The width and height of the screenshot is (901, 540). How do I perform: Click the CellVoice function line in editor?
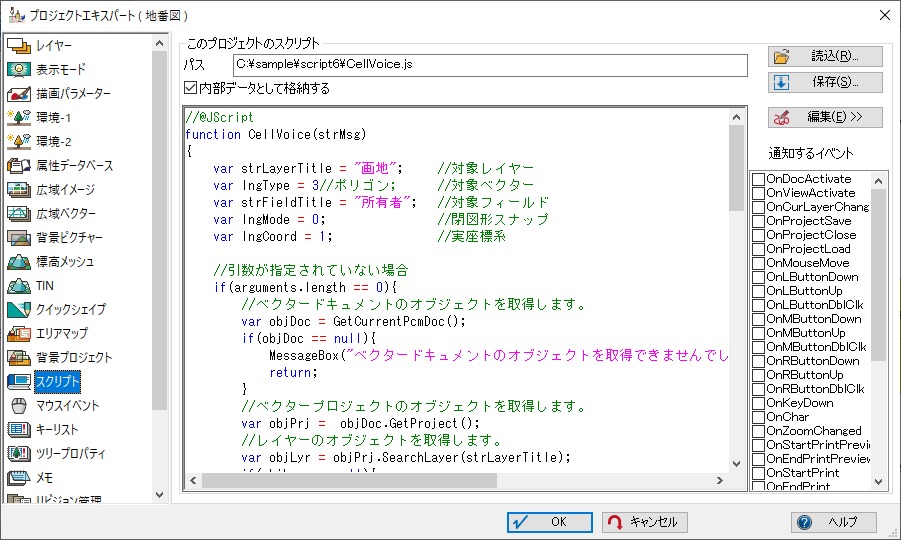coord(276,134)
